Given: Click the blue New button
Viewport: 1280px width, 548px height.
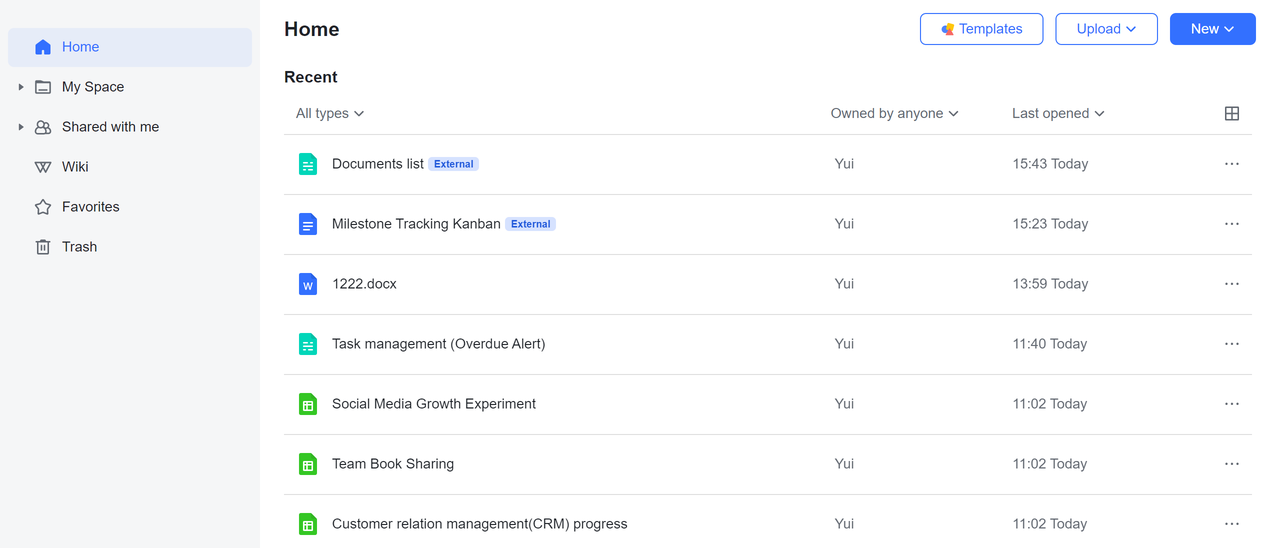Looking at the screenshot, I should point(1212,29).
